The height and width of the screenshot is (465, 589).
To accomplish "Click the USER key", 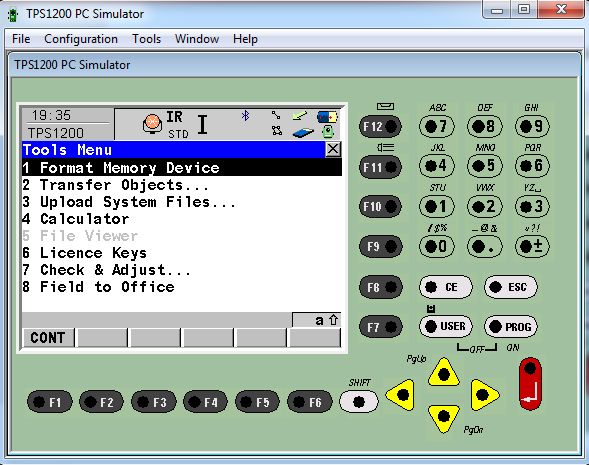I will [x=446, y=326].
